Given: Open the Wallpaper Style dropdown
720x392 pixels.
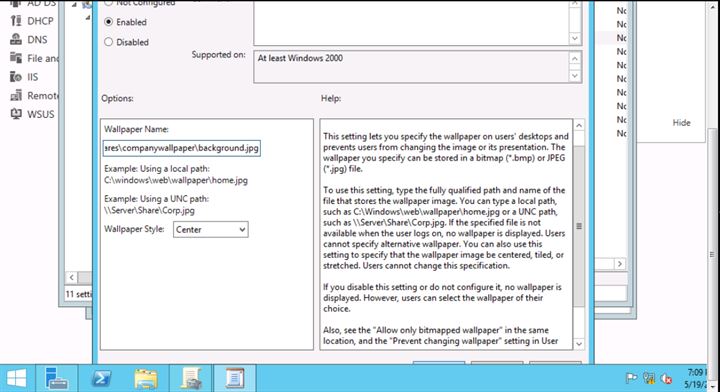Looking at the screenshot, I should (211, 230).
